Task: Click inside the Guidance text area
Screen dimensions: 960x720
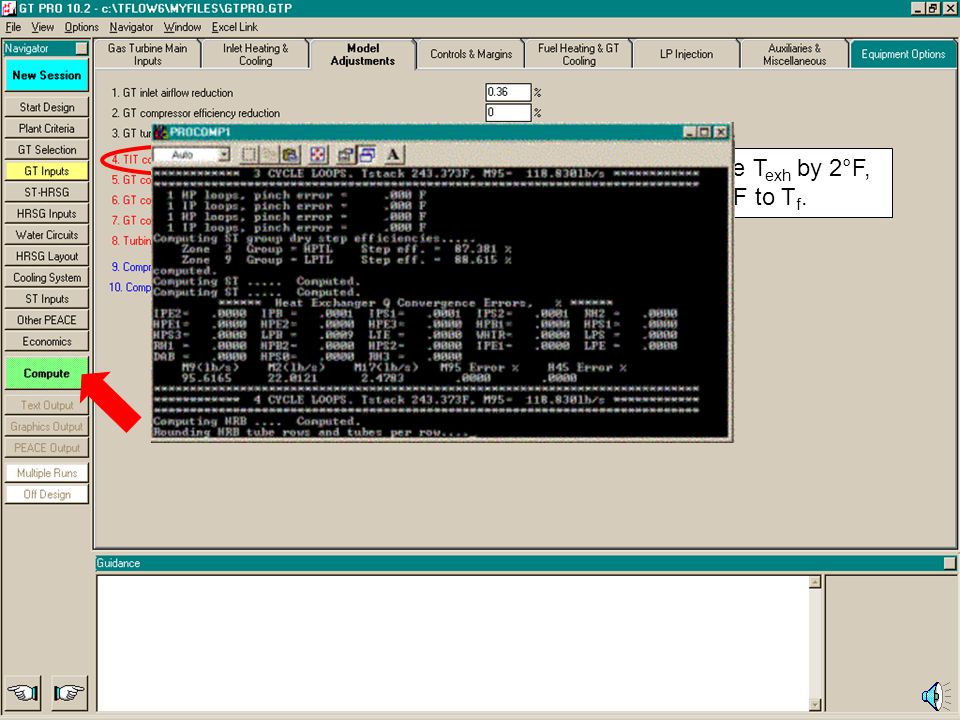Action: 452,643
